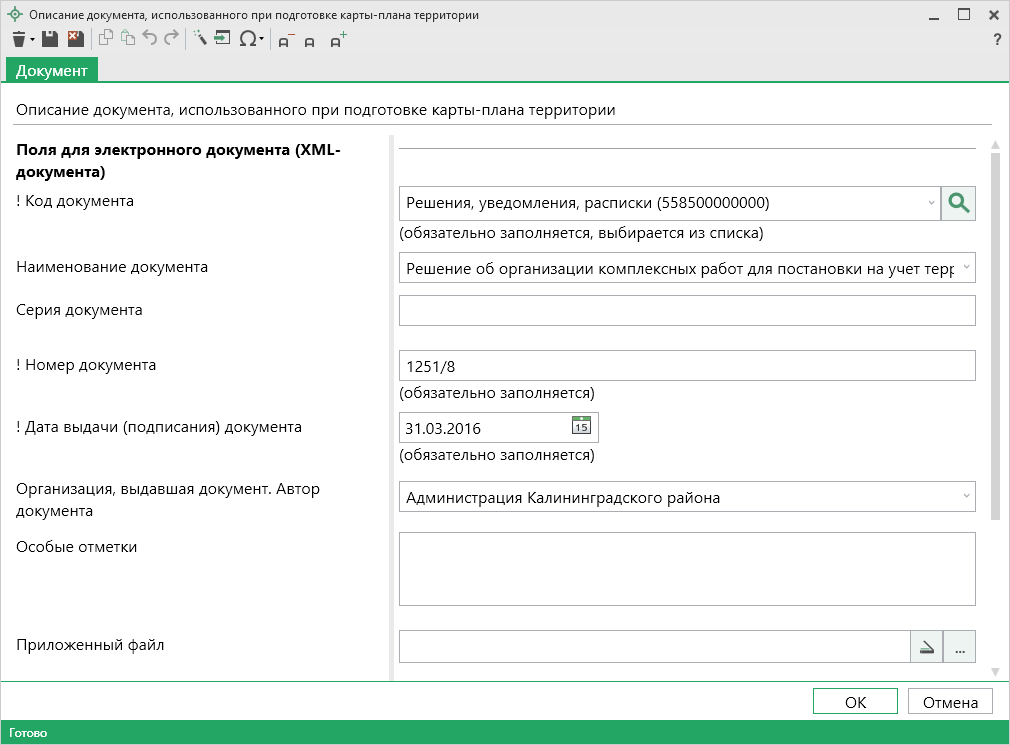1010x745 pixels.
Task: Expand the Наименование документа dropdown
Action: point(966,268)
